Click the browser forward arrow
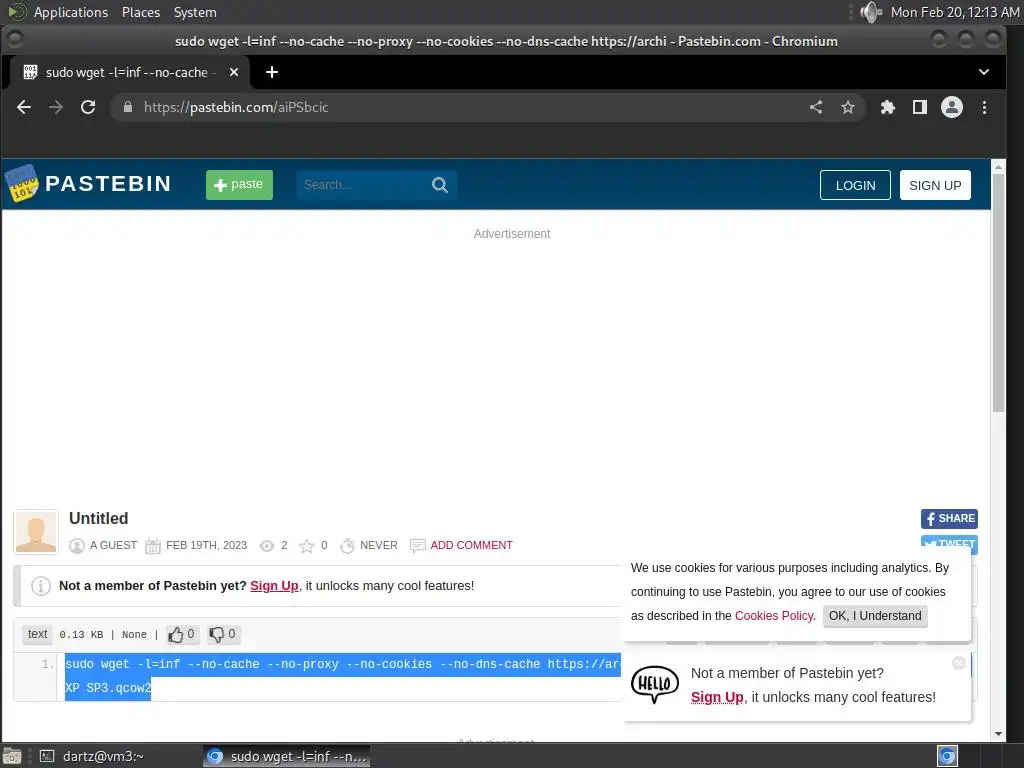 [x=56, y=107]
